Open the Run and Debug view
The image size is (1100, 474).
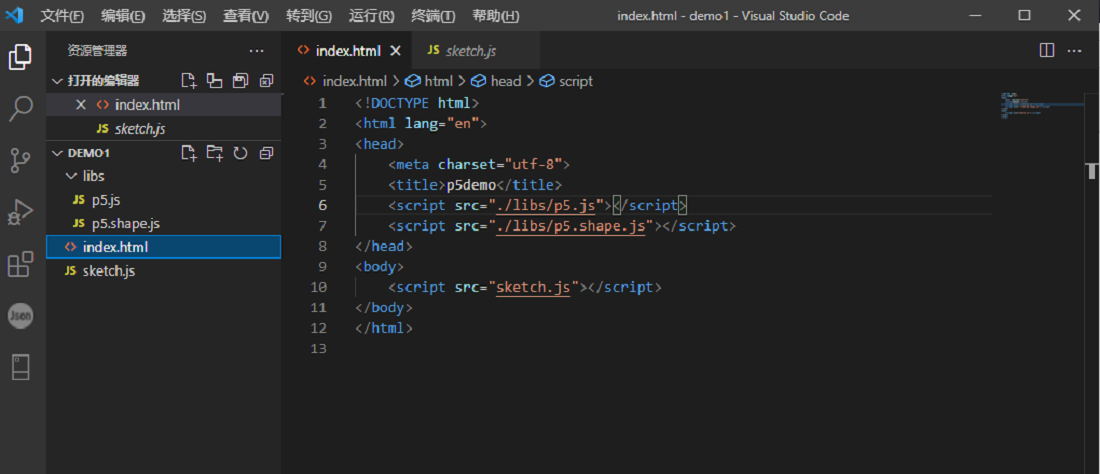pos(20,212)
